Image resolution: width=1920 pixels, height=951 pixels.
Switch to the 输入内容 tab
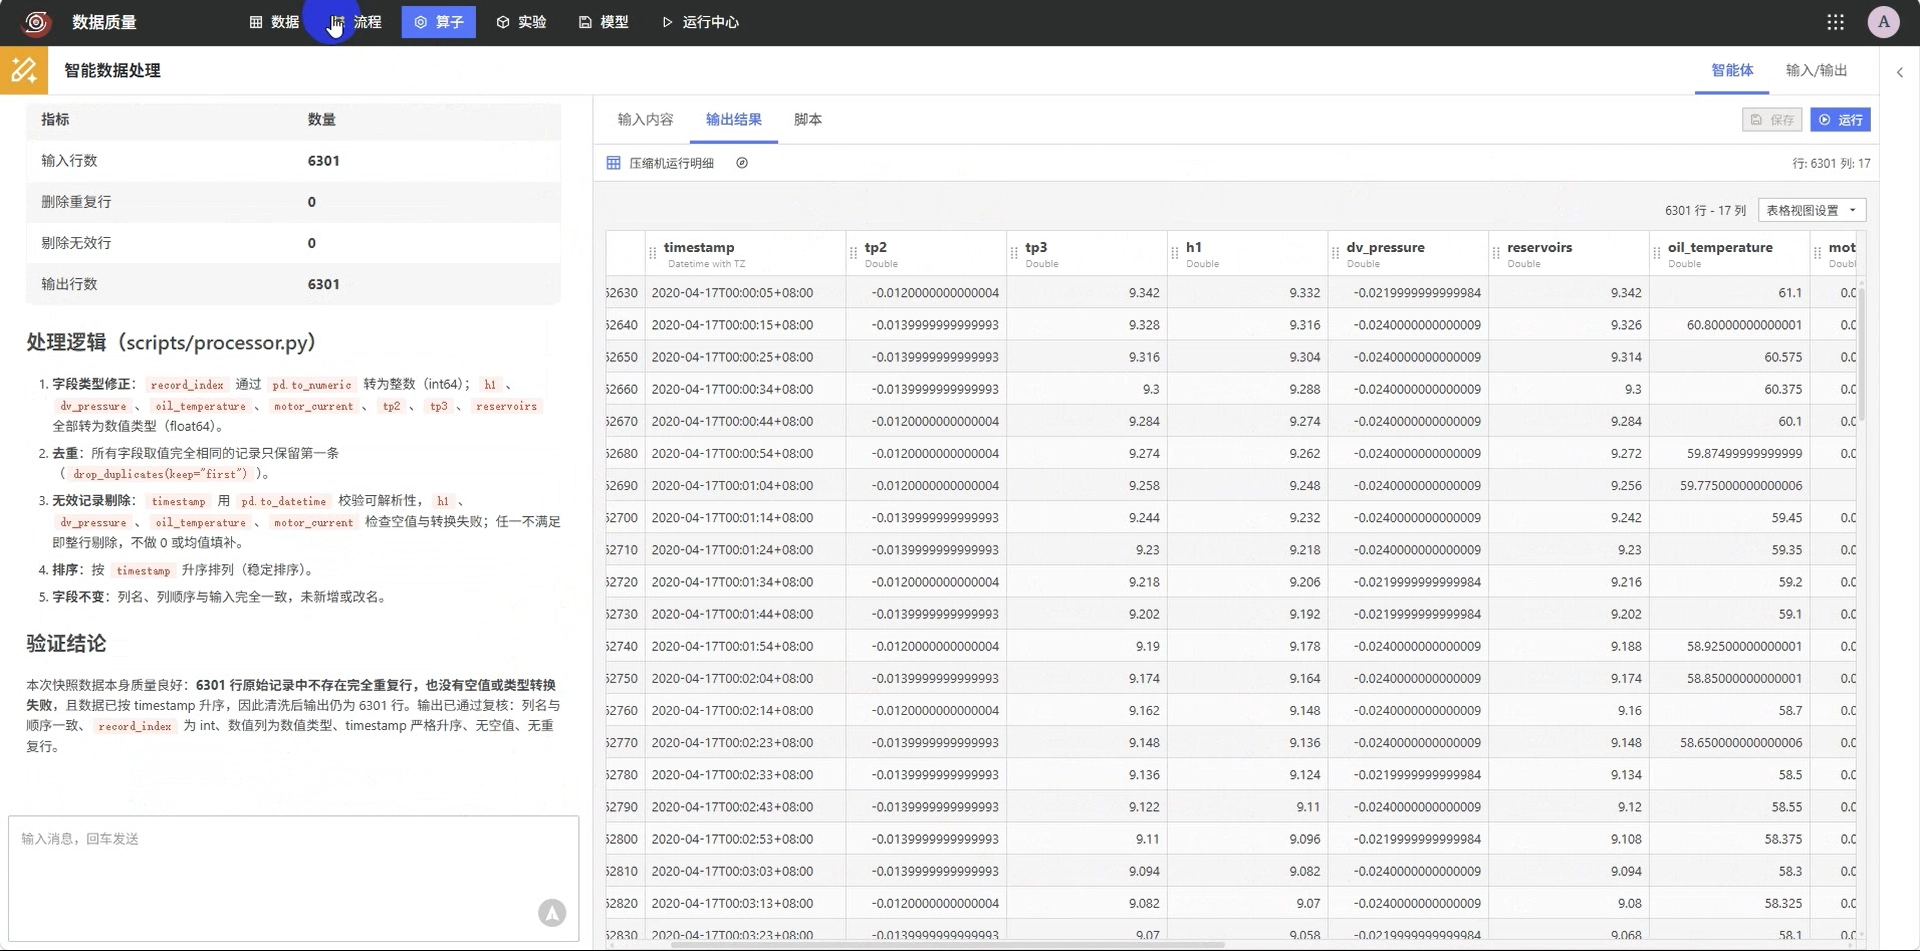coord(645,119)
